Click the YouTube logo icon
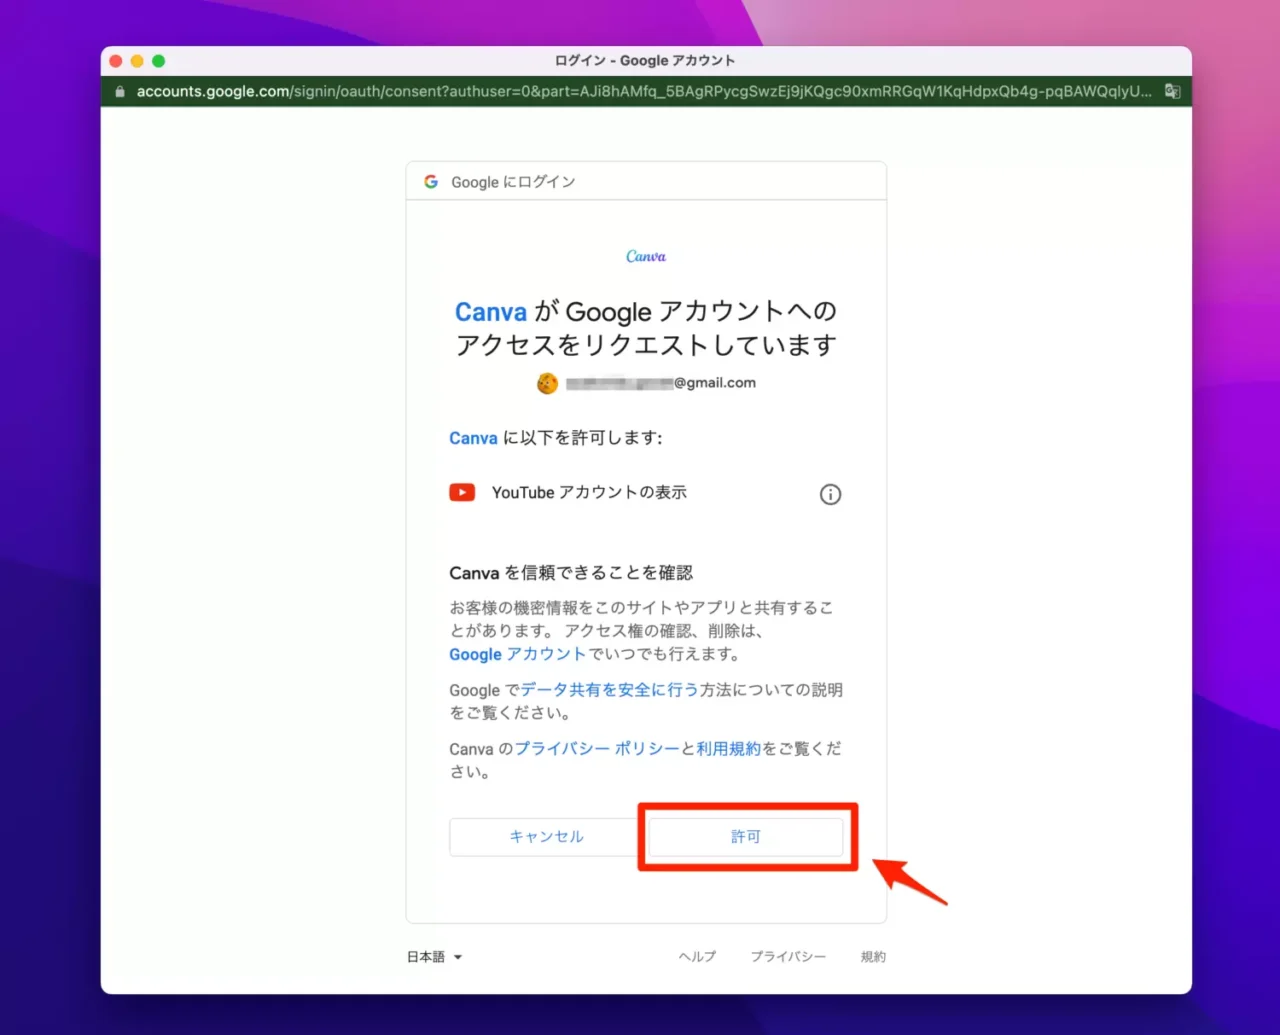This screenshot has width=1280, height=1035. tap(462, 492)
